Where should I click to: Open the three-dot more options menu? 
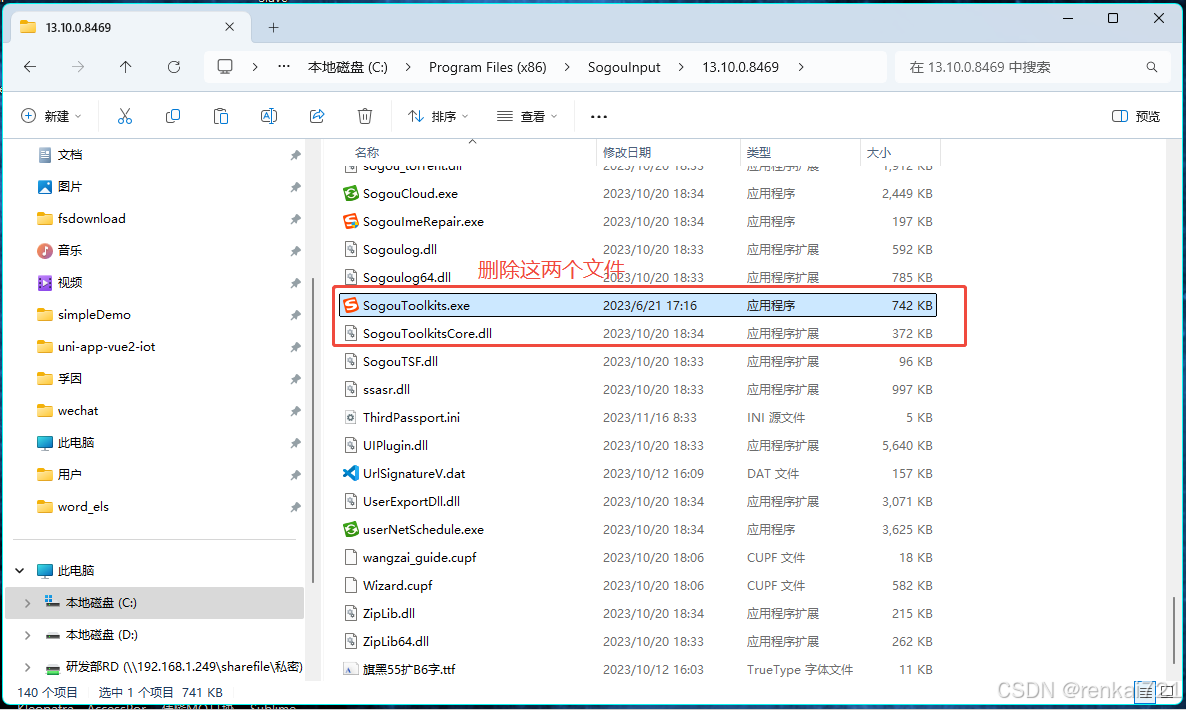[599, 116]
